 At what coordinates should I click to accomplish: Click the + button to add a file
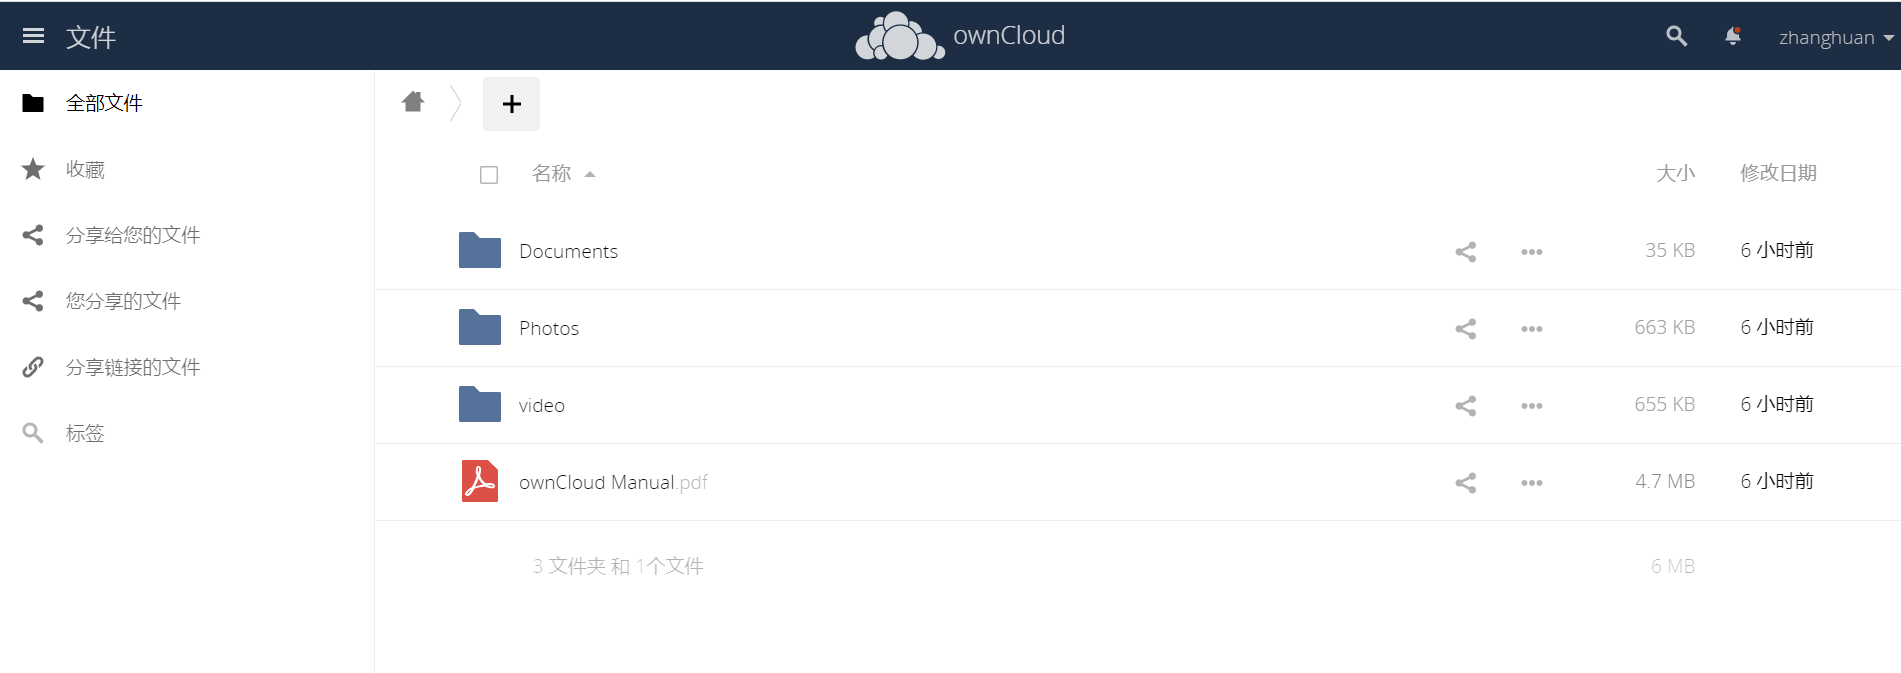point(511,103)
